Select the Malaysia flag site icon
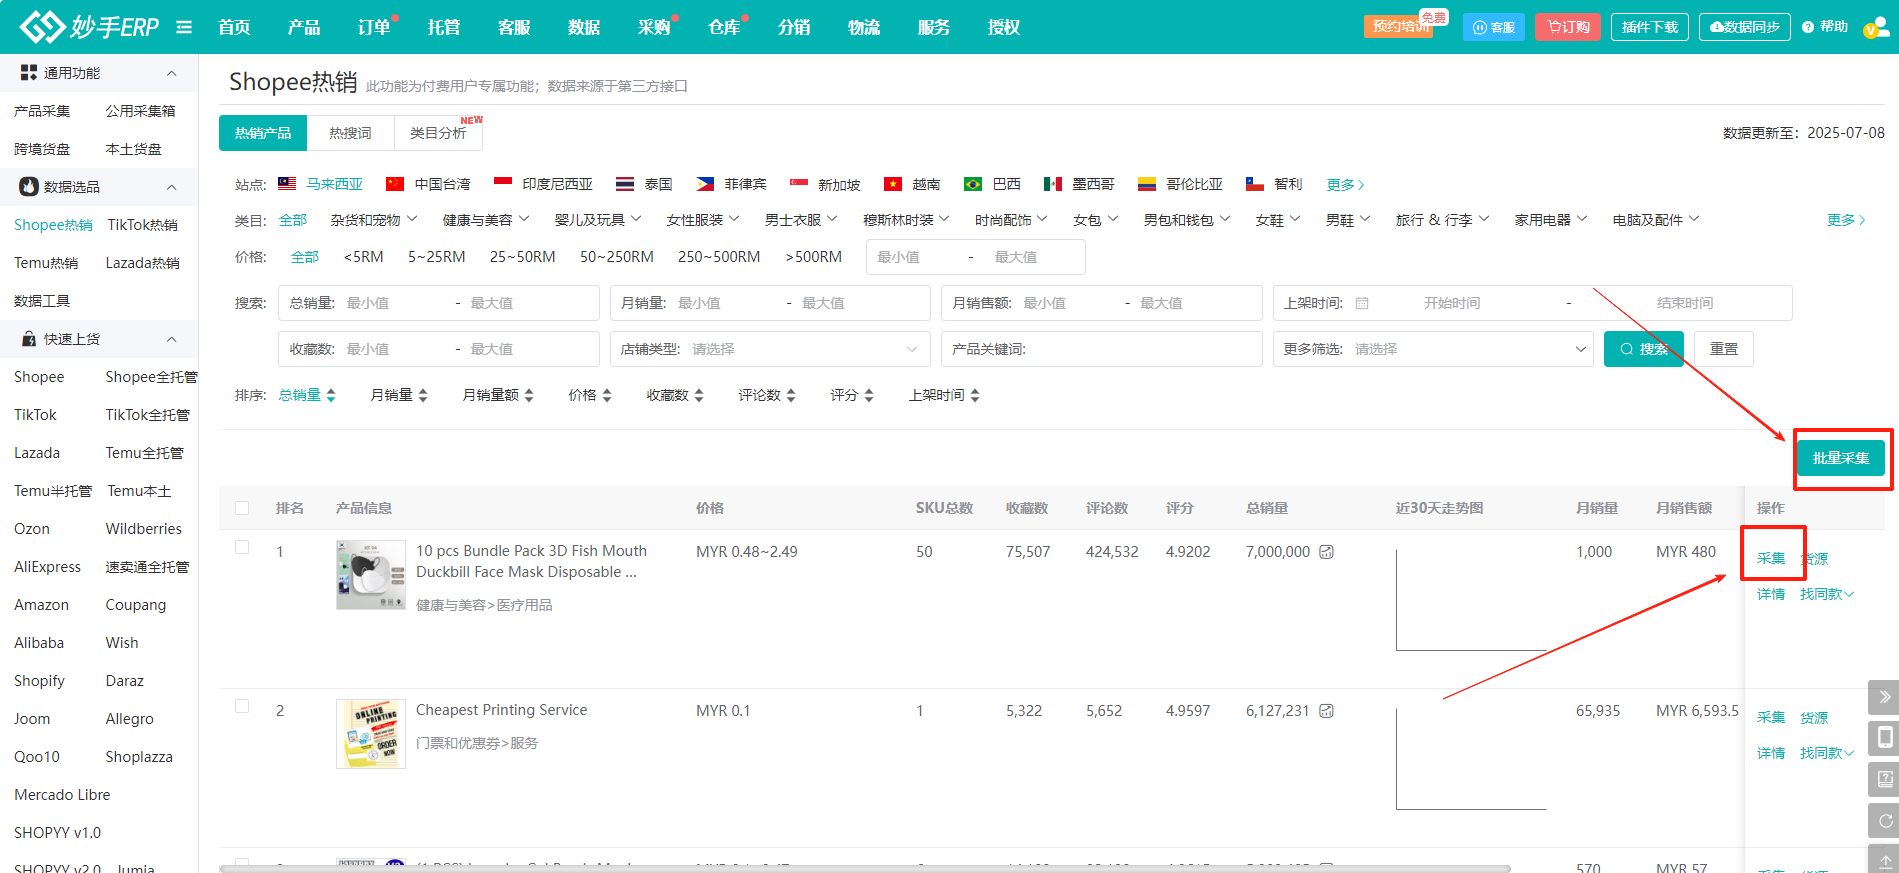Image resolution: width=1899 pixels, height=873 pixels. 287,184
